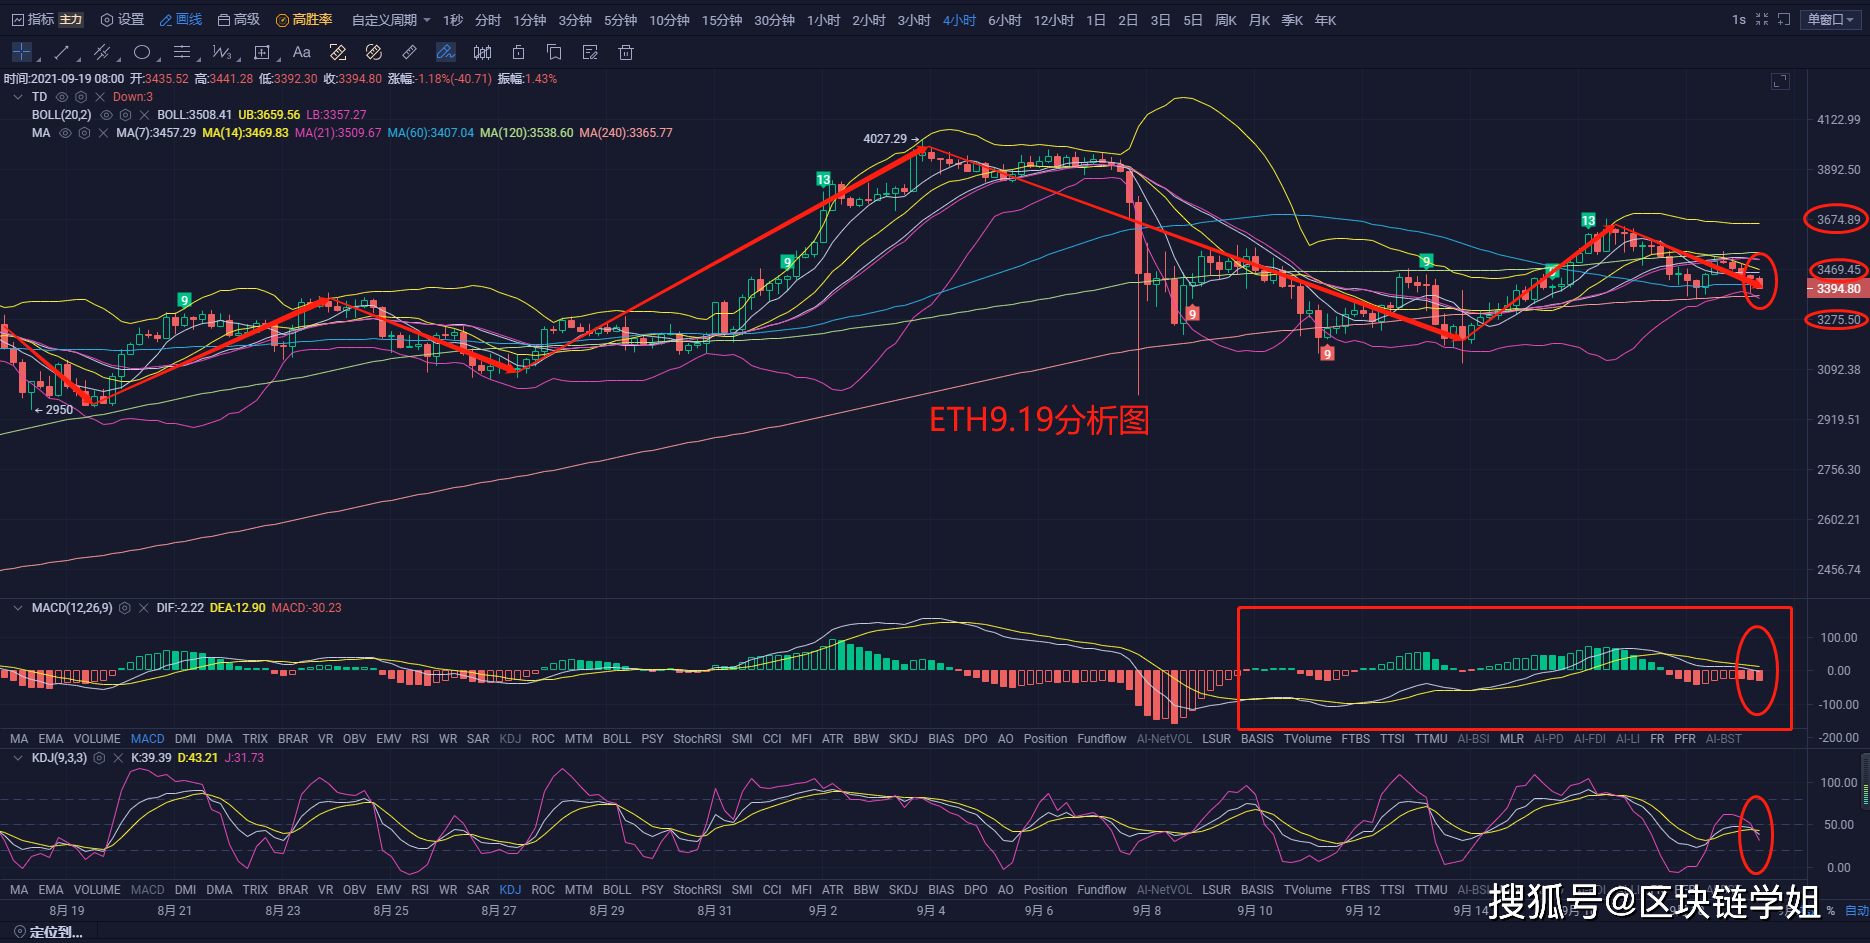Click the 主力 badge beside 指标
Screen dimensions: 1870x943
point(71,19)
